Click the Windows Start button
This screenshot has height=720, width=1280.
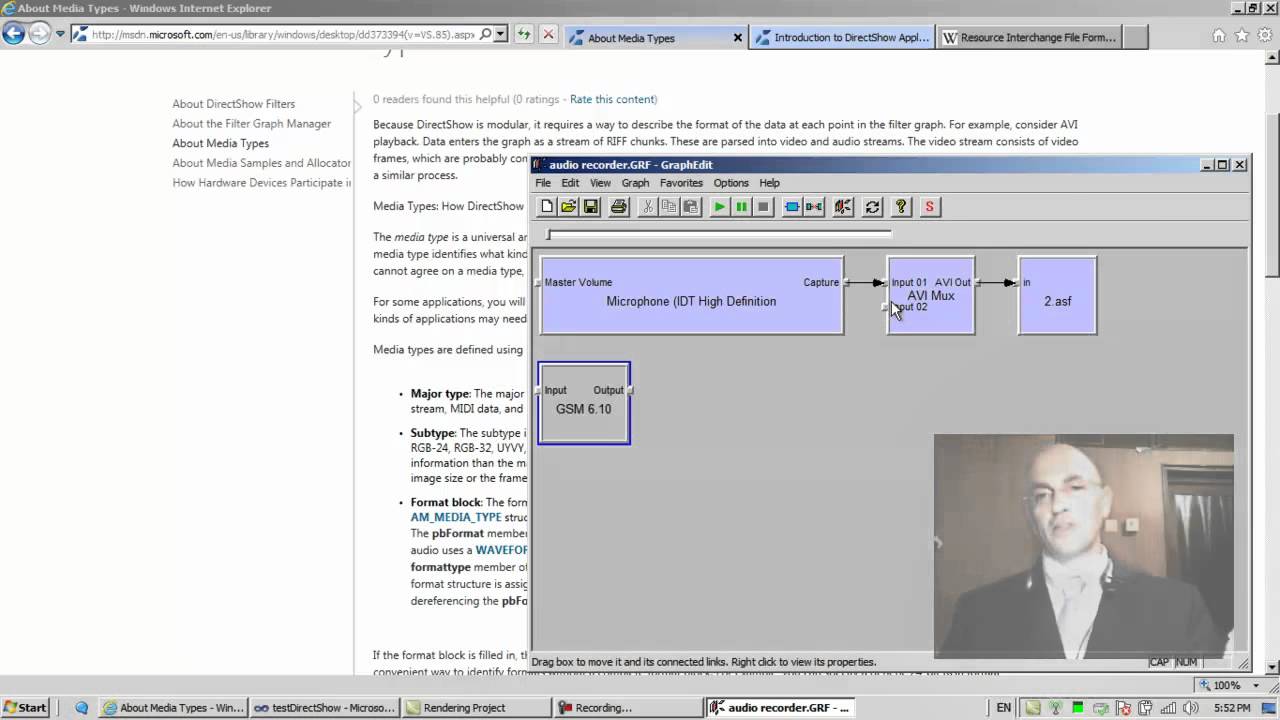tap(24, 707)
